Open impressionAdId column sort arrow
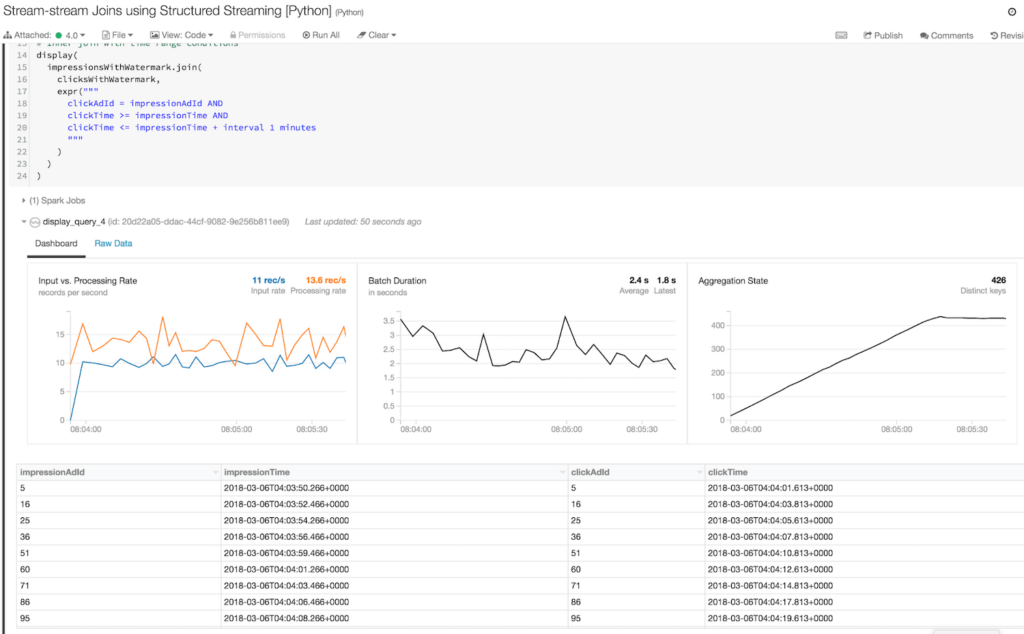The image size is (1024, 634). pyautogui.click(x=215, y=472)
